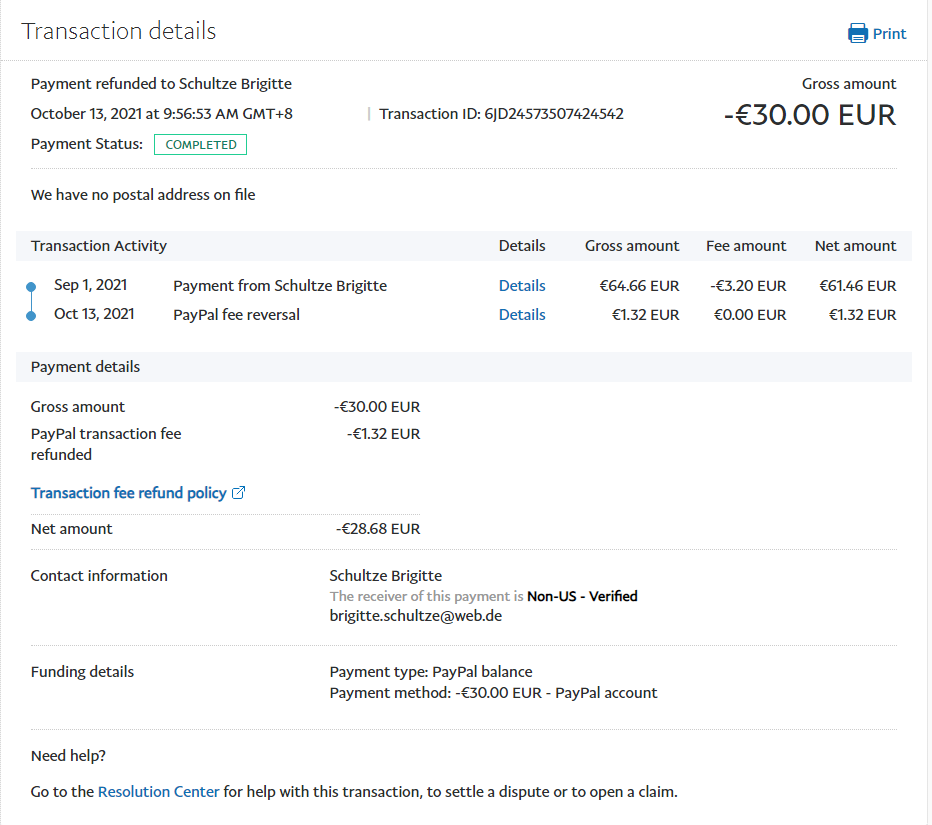Click external-link icon beside refund policy
Viewport: 932px width, 825px height.
[x=238, y=493]
